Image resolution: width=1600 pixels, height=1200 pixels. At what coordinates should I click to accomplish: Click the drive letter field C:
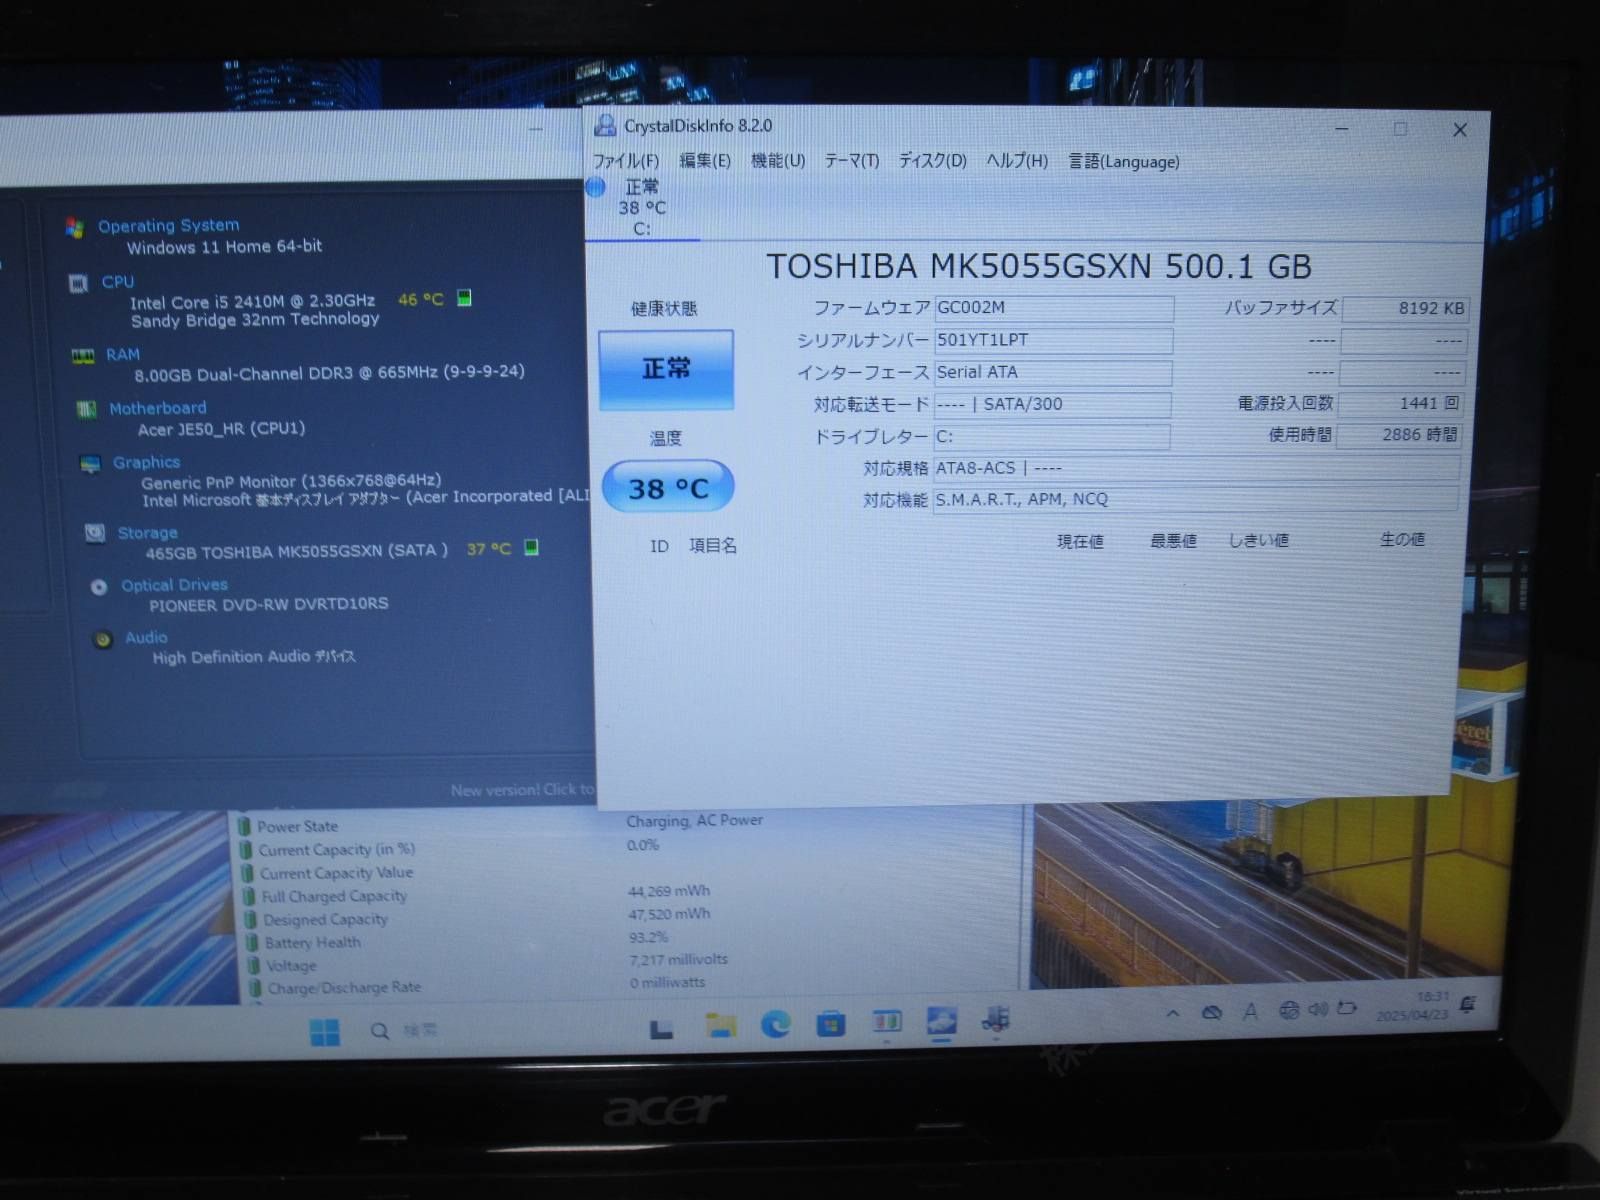[x=1051, y=436]
